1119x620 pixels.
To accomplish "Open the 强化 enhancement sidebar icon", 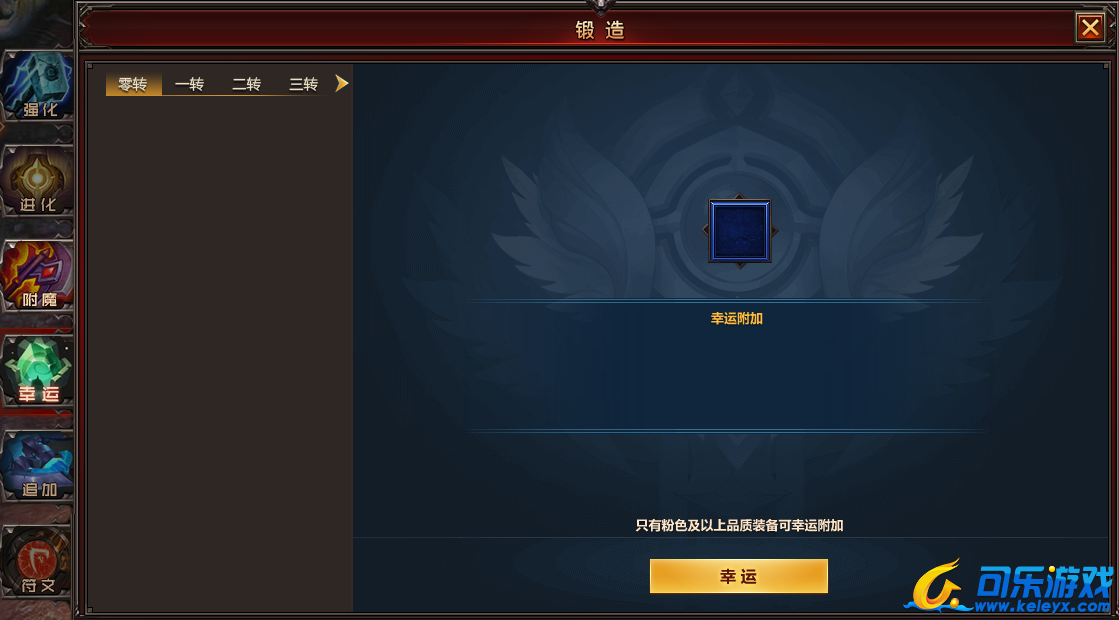I will point(37,86).
